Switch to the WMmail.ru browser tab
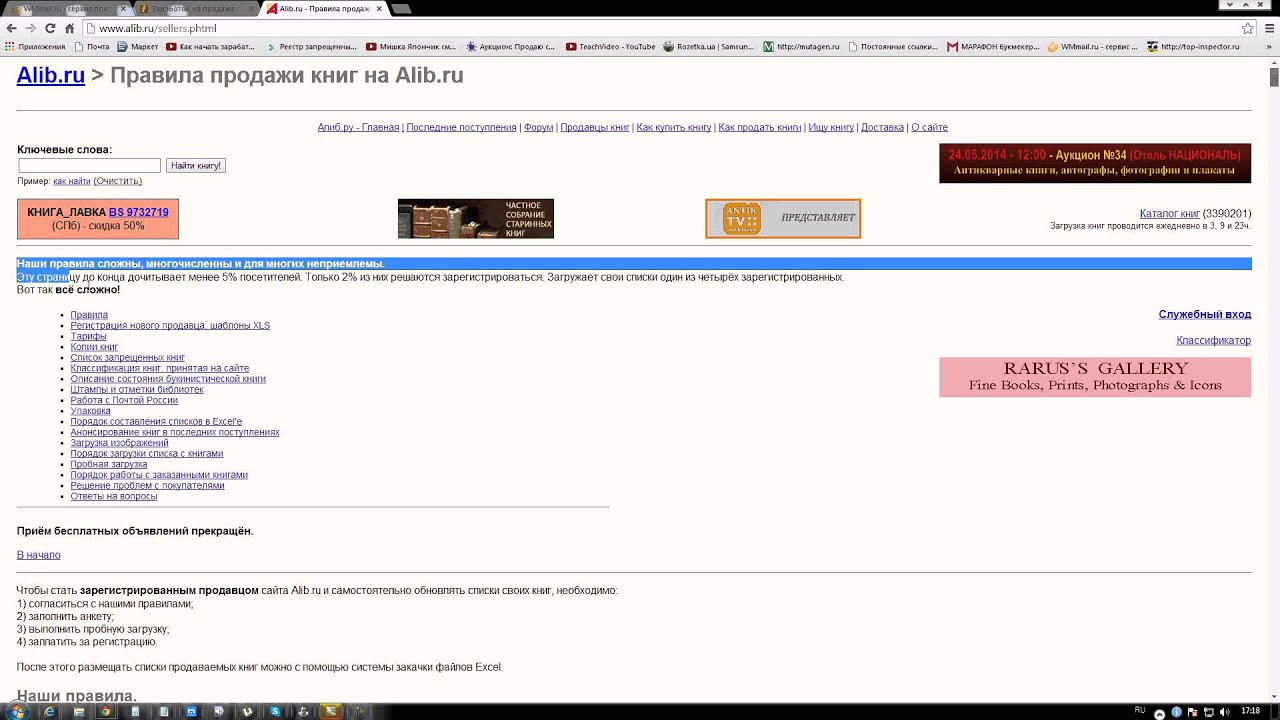The image size is (1280, 720). pos(68,8)
